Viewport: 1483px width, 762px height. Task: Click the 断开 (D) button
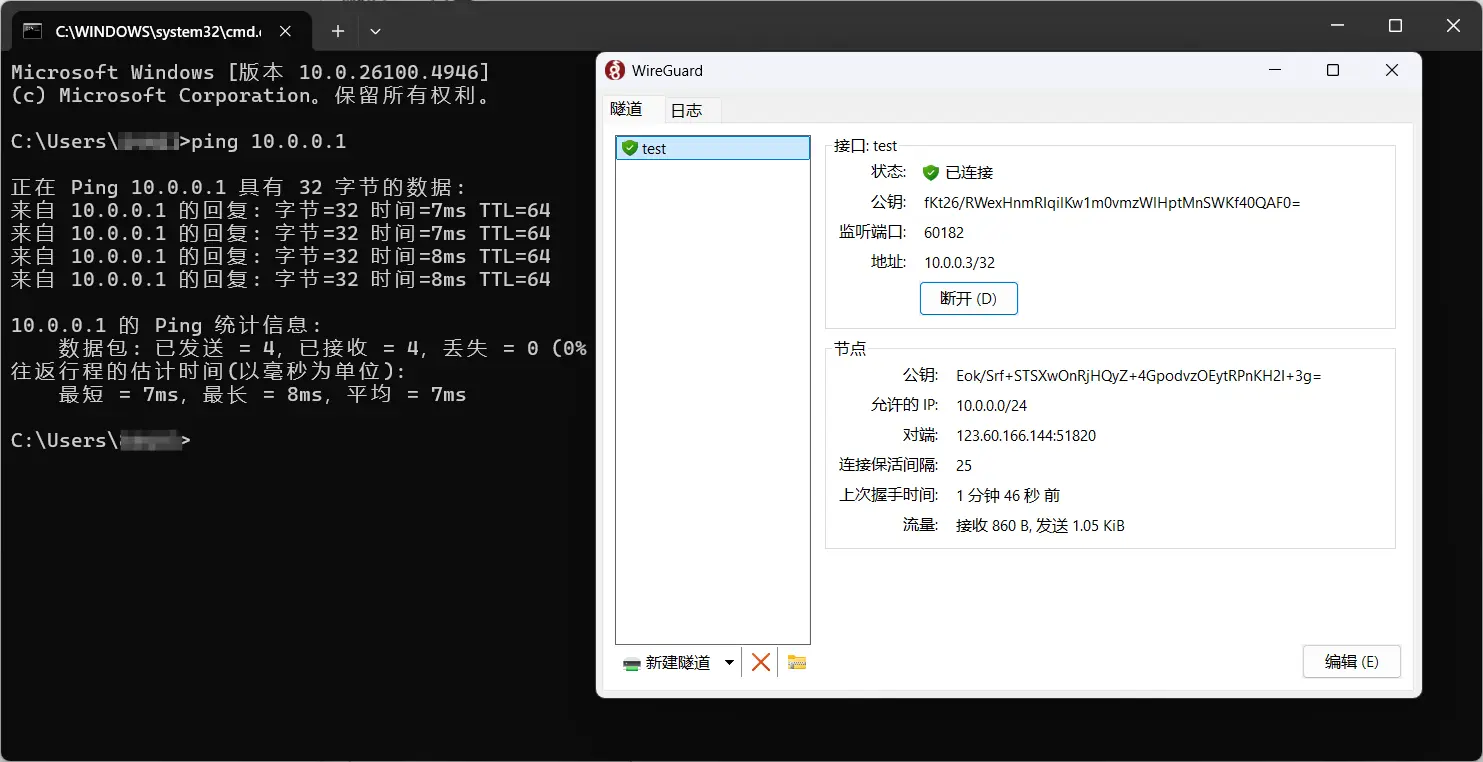[x=968, y=299]
